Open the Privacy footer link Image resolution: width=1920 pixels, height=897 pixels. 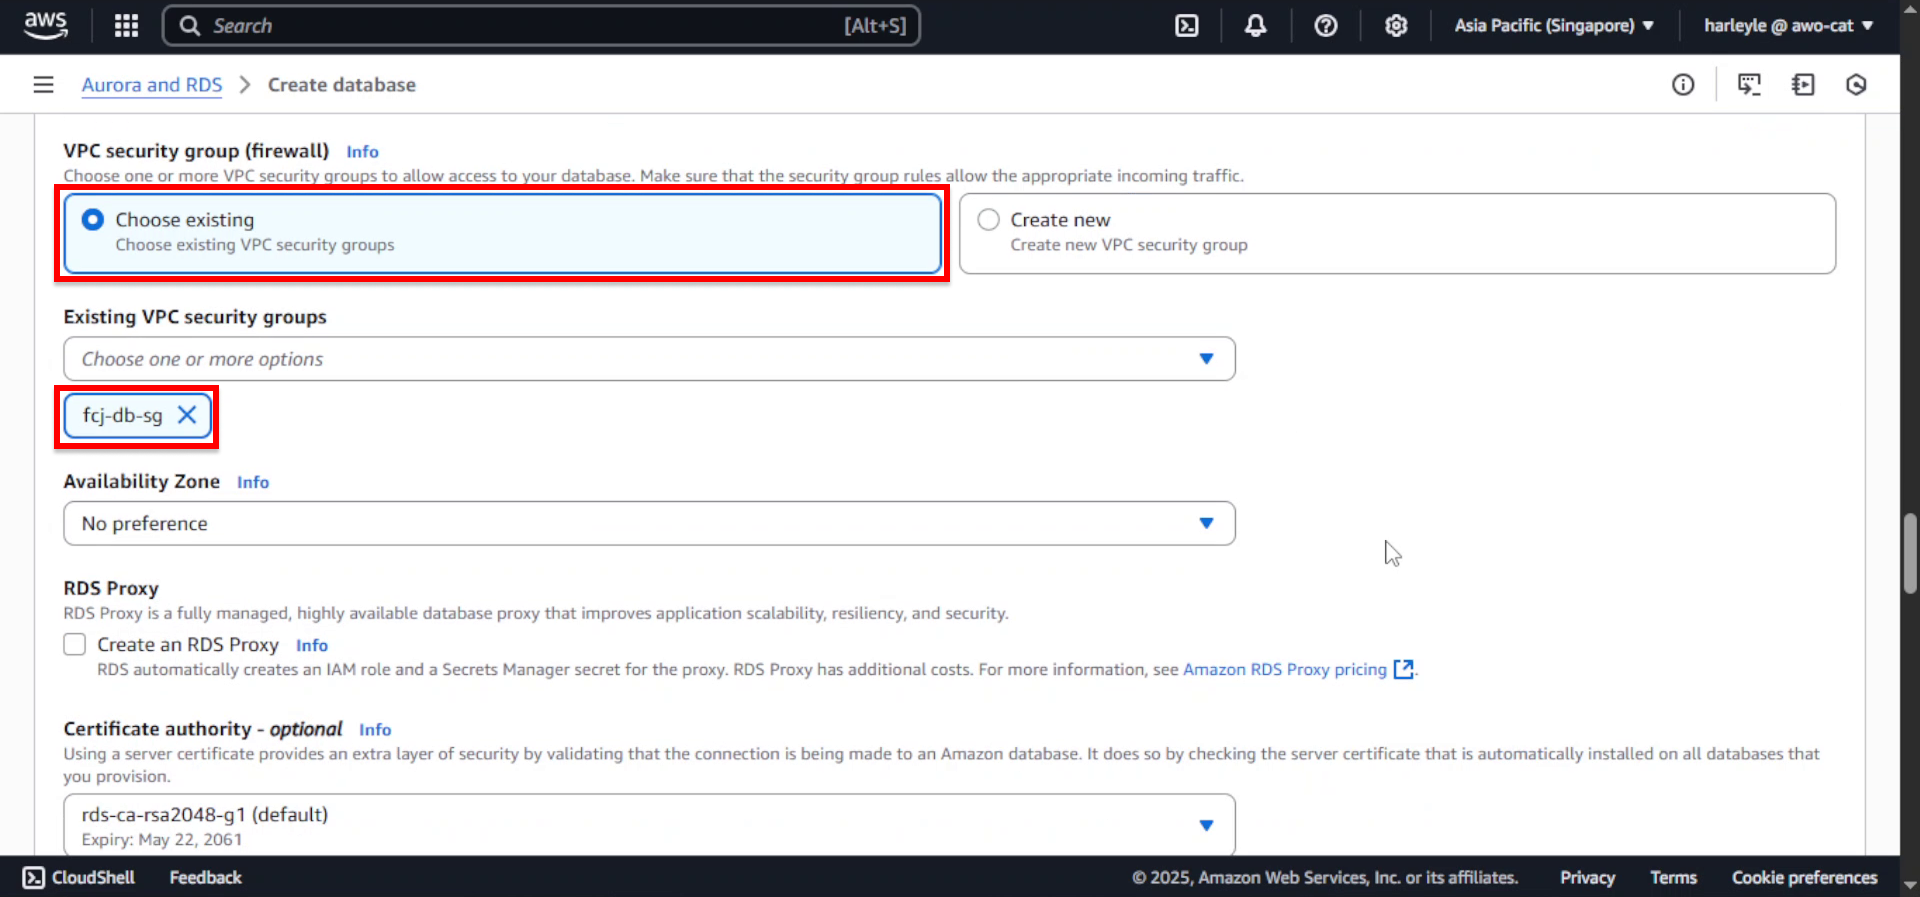pyautogui.click(x=1587, y=877)
